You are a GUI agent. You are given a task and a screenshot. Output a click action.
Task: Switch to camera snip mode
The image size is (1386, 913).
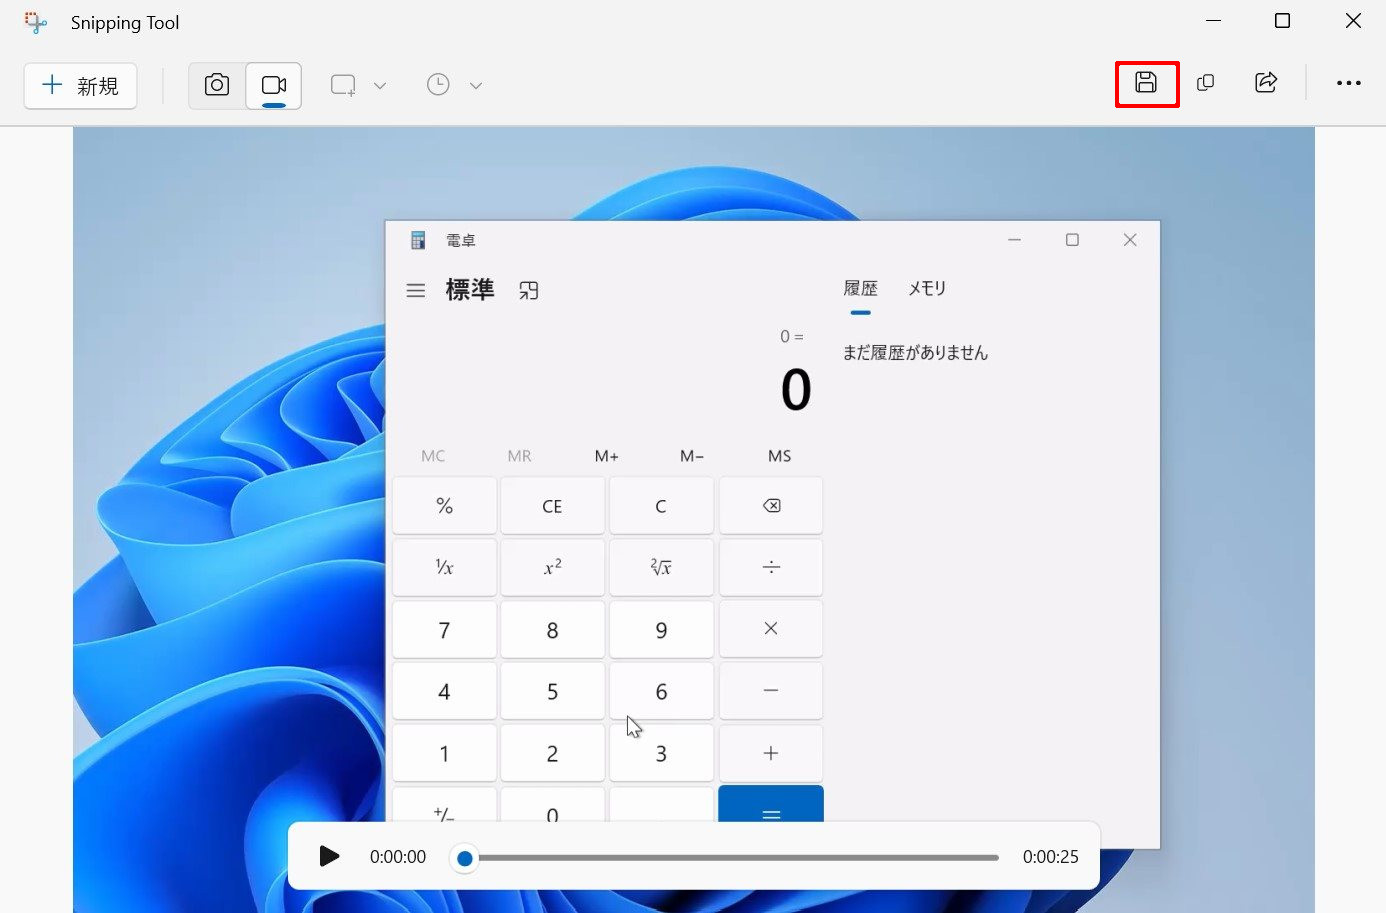217,85
